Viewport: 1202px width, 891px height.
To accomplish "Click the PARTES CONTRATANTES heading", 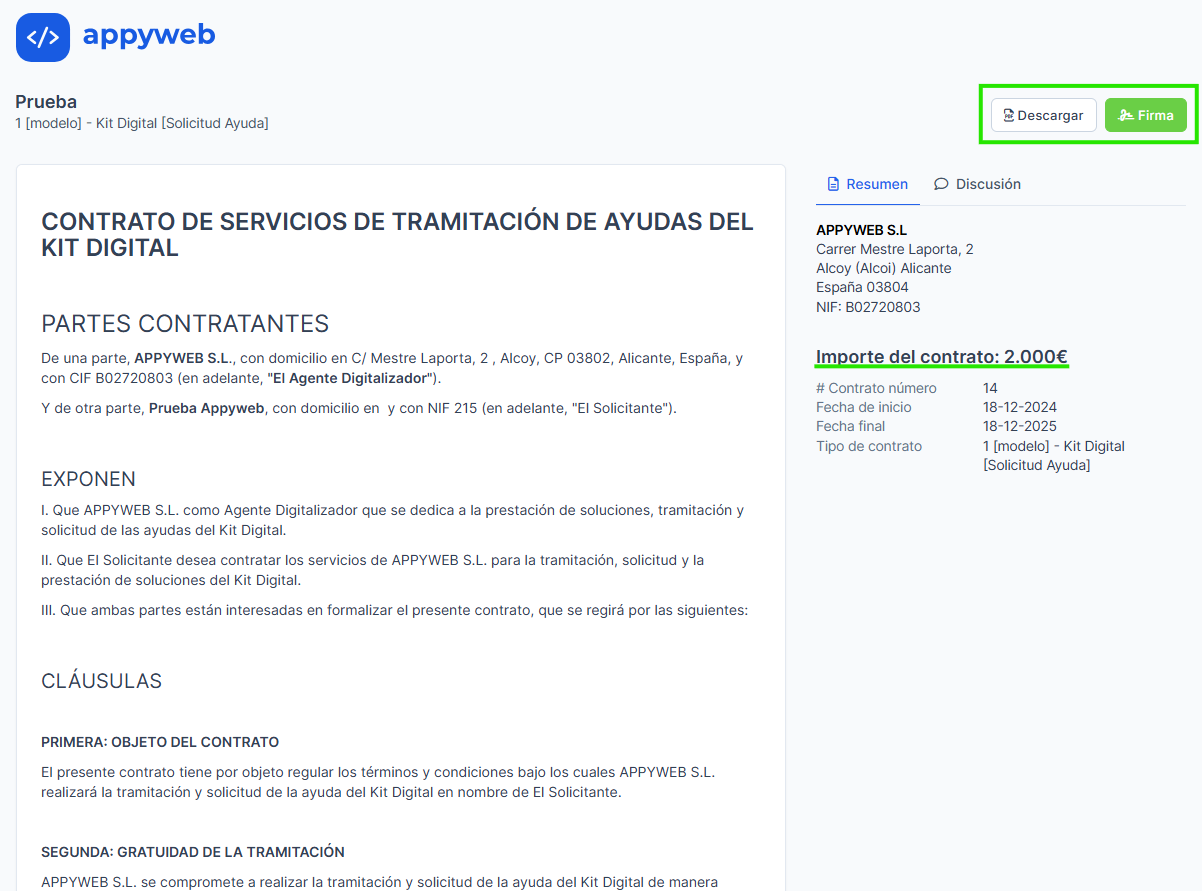I will (x=185, y=324).
